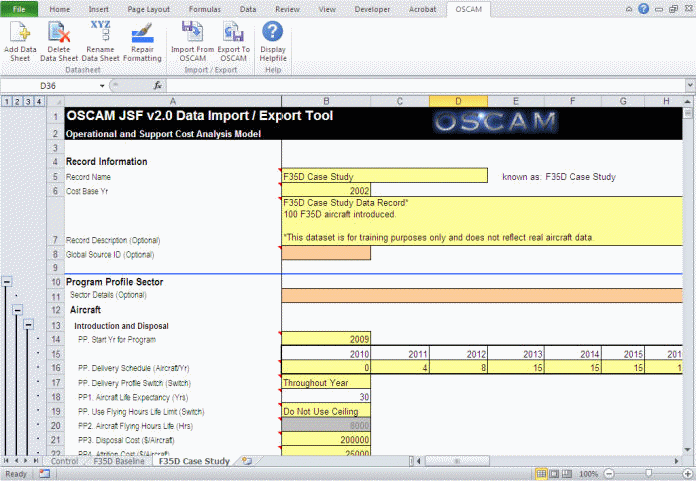The height and width of the screenshot is (481, 696).
Task: Select the Disposal Cost cell 200000
Action: 326,439
